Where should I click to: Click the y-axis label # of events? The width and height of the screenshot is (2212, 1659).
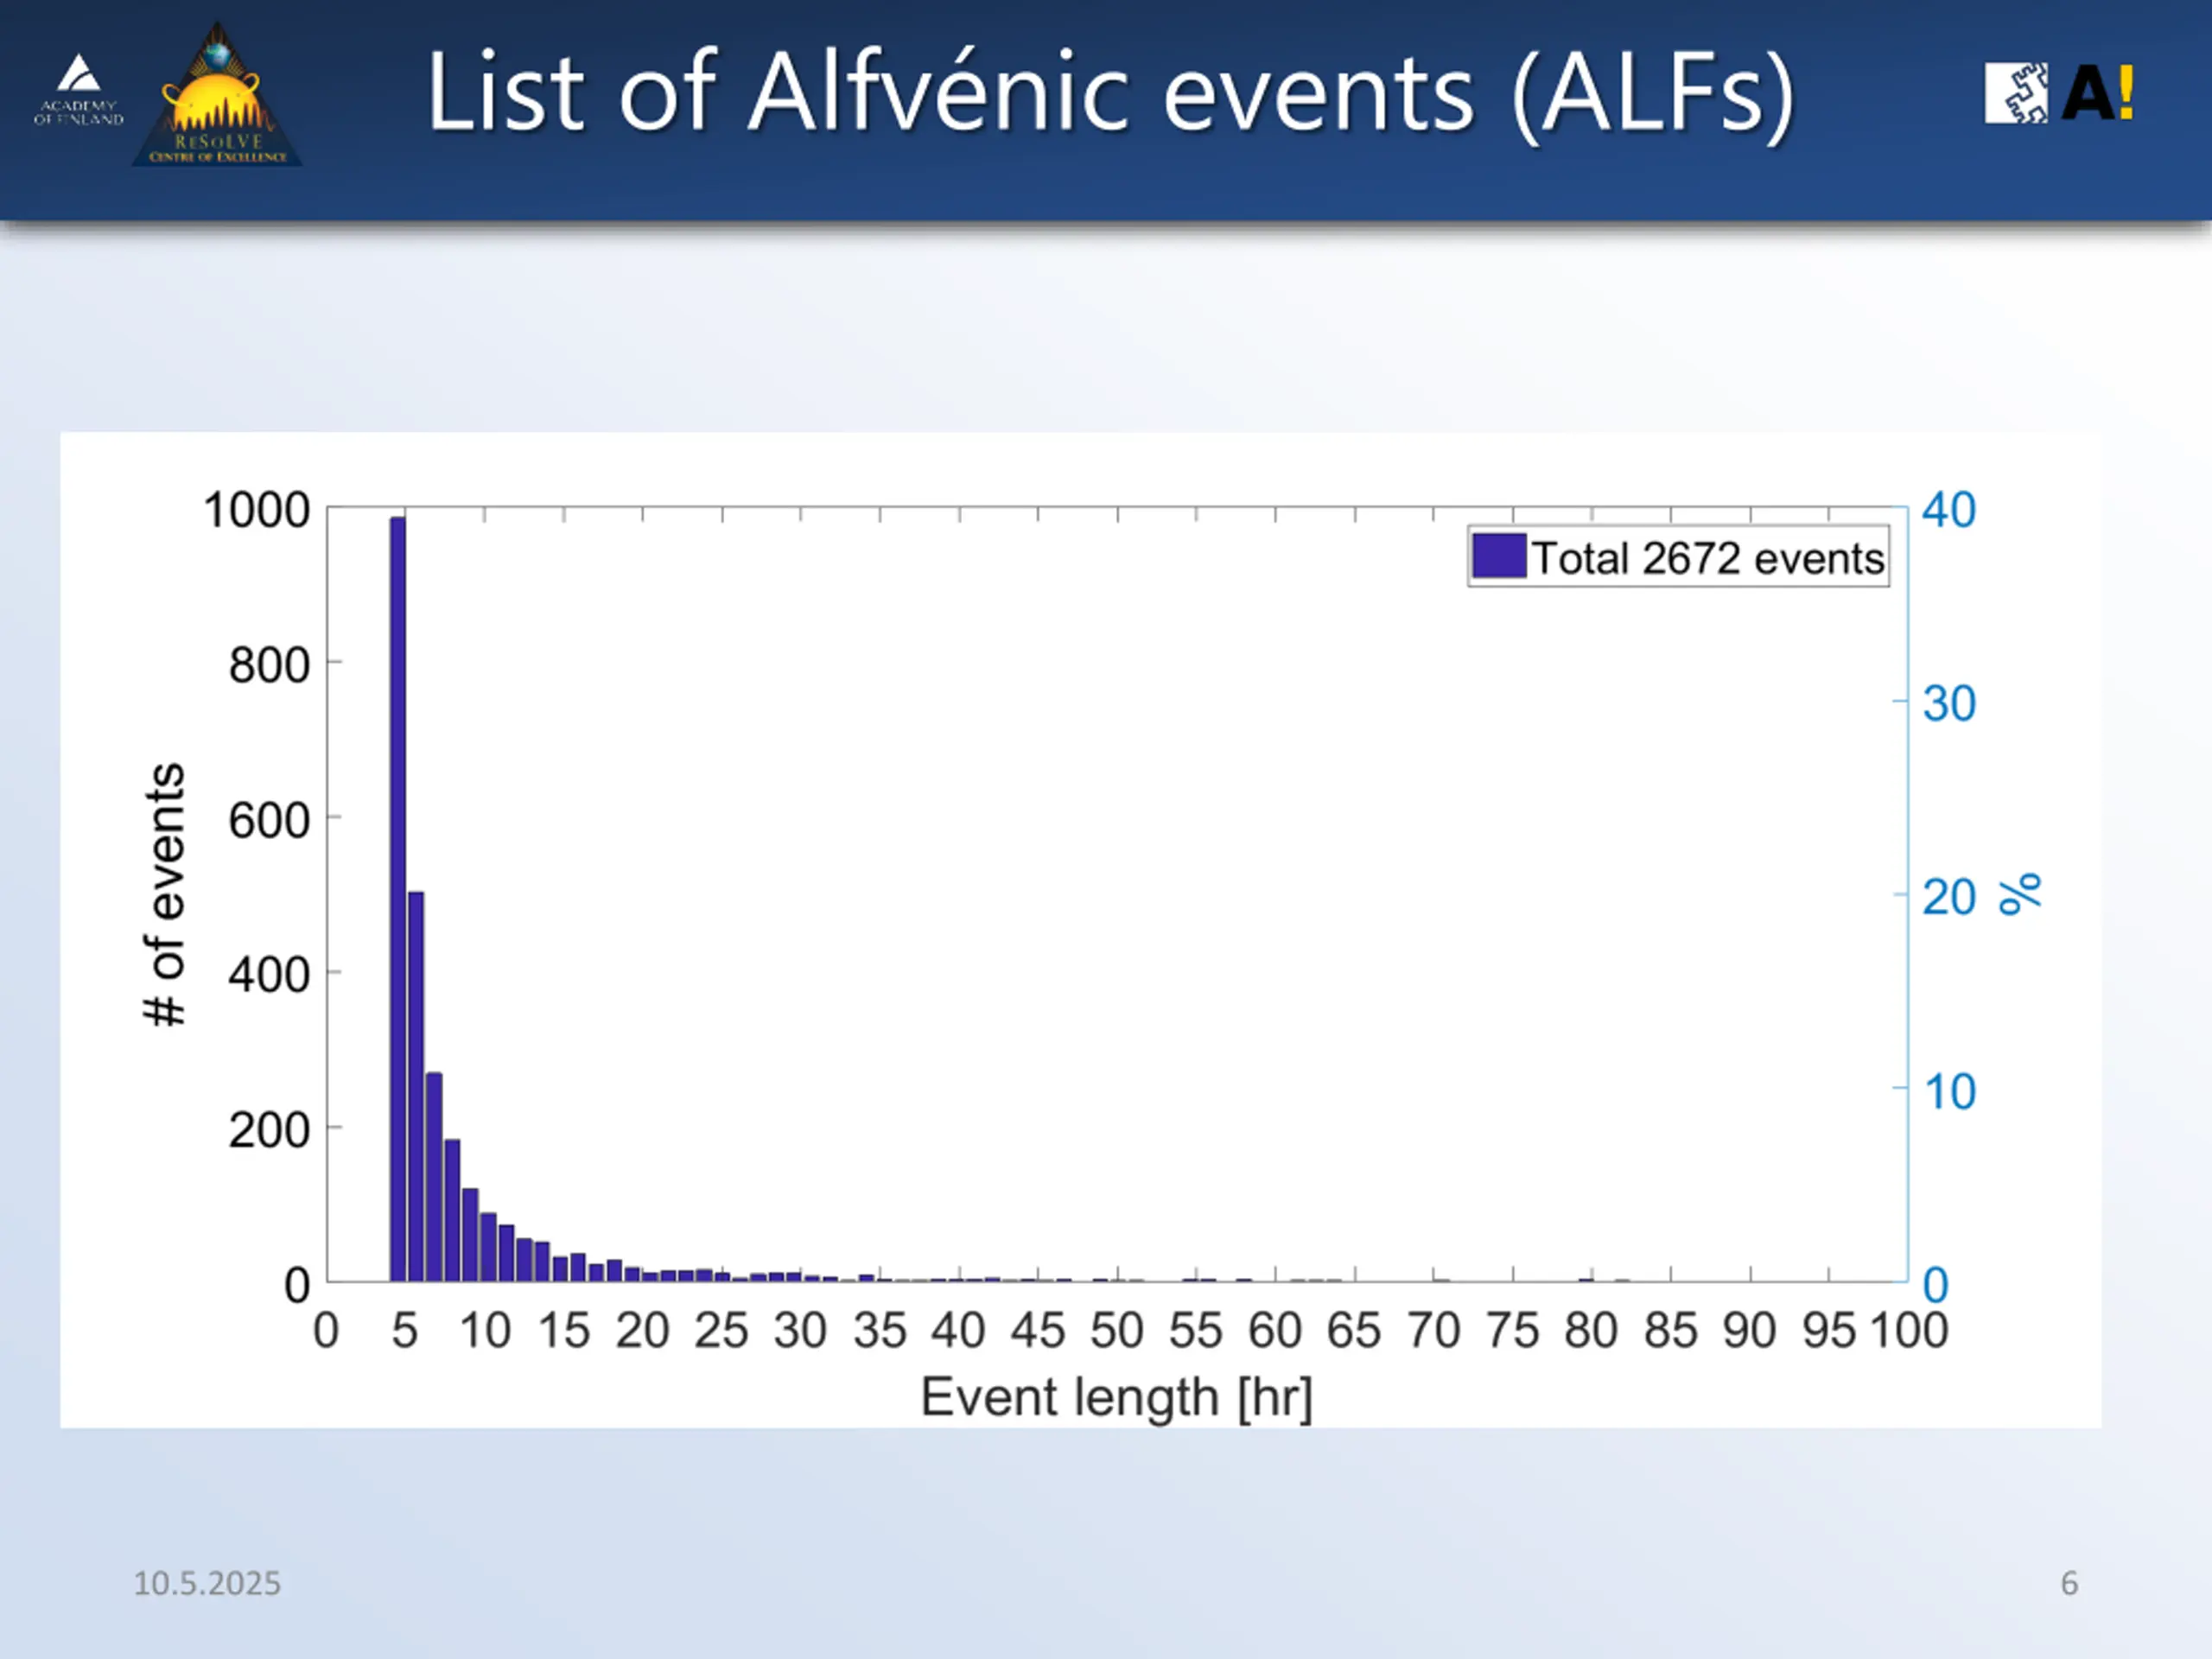[x=165, y=895]
